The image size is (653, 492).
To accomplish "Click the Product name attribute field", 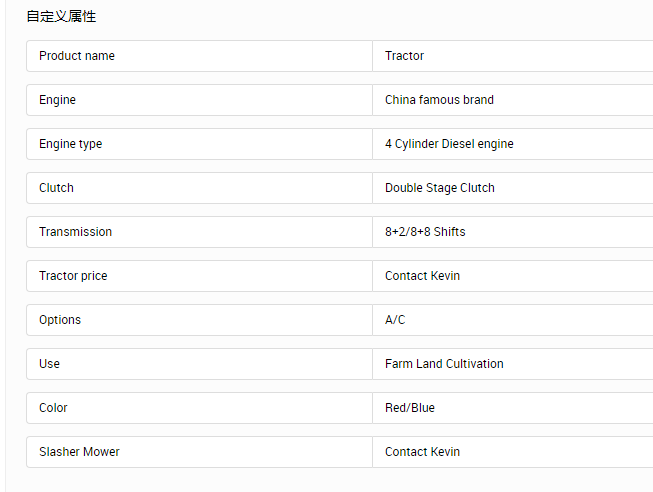I will point(199,56).
